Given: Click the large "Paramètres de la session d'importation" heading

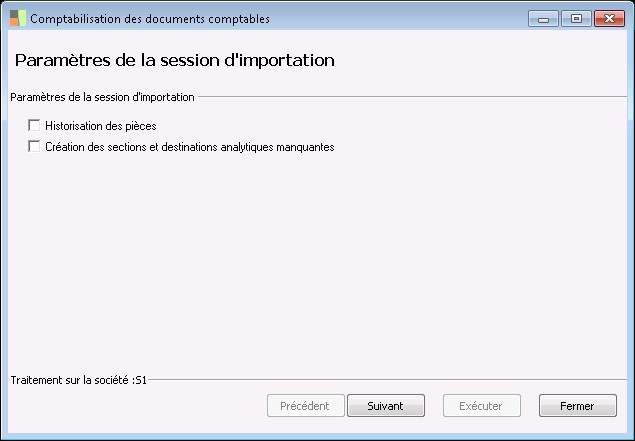Looking at the screenshot, I should coord(174,60).
